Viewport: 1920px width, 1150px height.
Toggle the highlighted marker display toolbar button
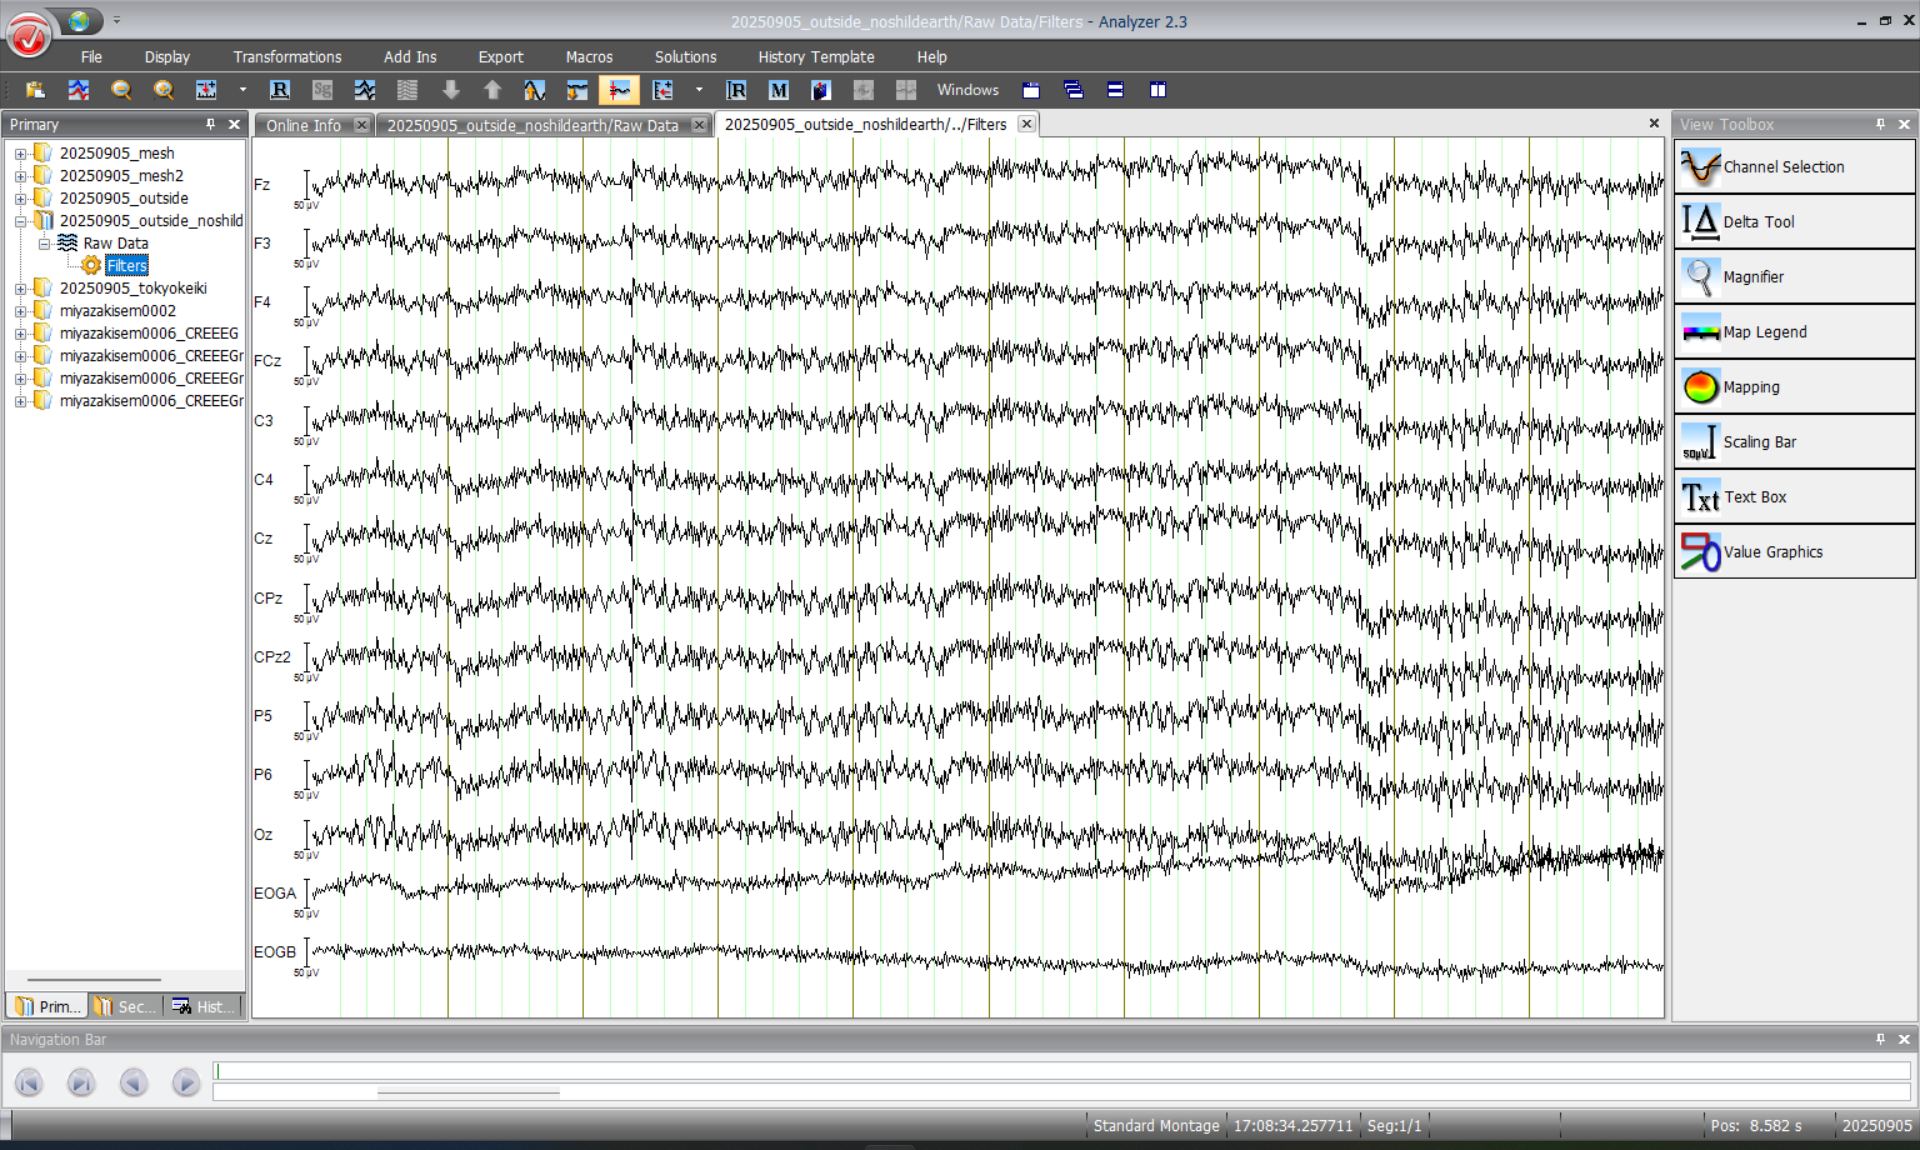[619, 90]
